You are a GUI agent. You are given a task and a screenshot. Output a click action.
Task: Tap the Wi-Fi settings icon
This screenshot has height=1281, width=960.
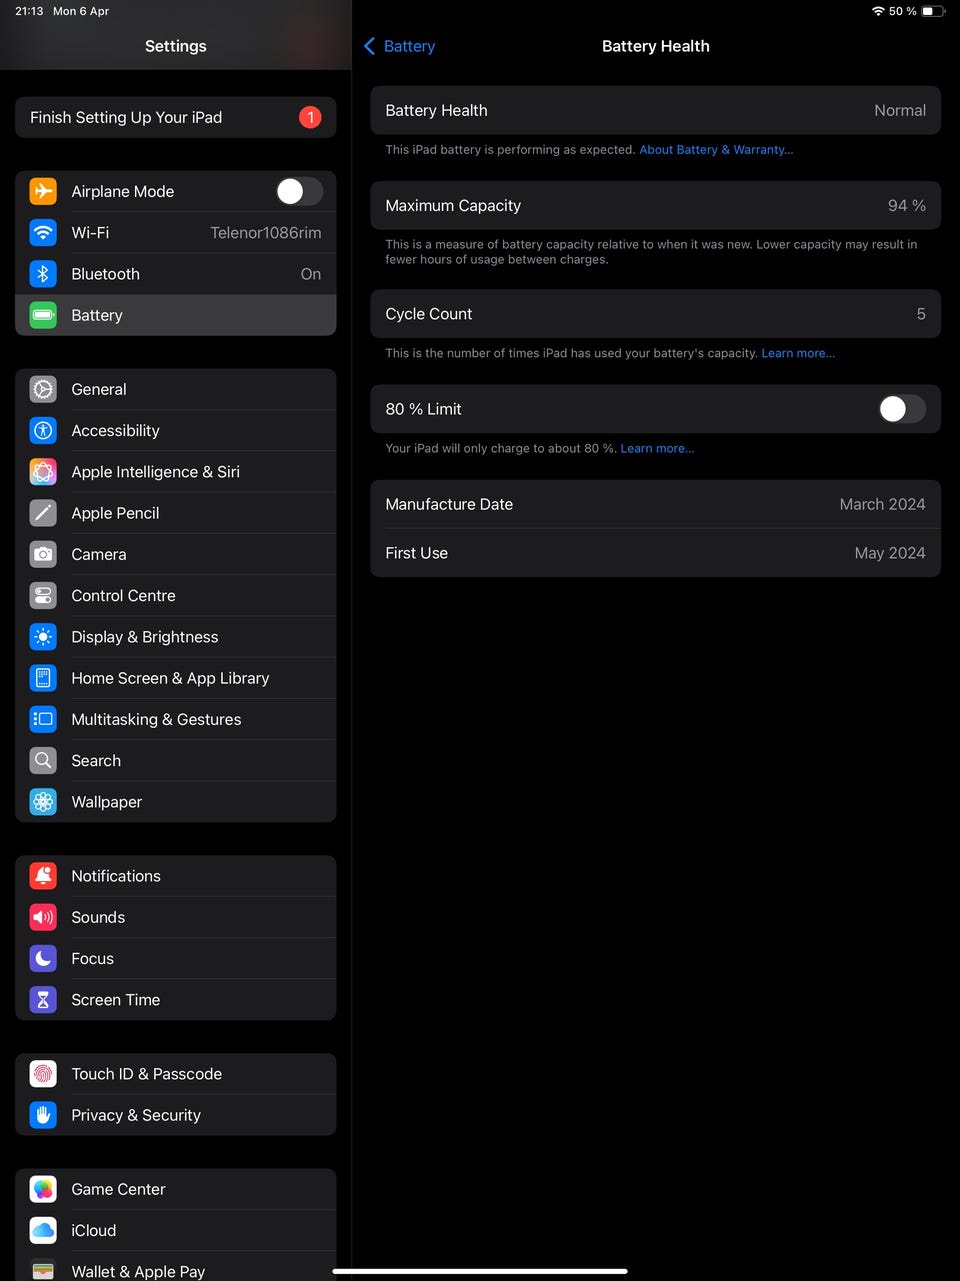(x=43, y=232)
